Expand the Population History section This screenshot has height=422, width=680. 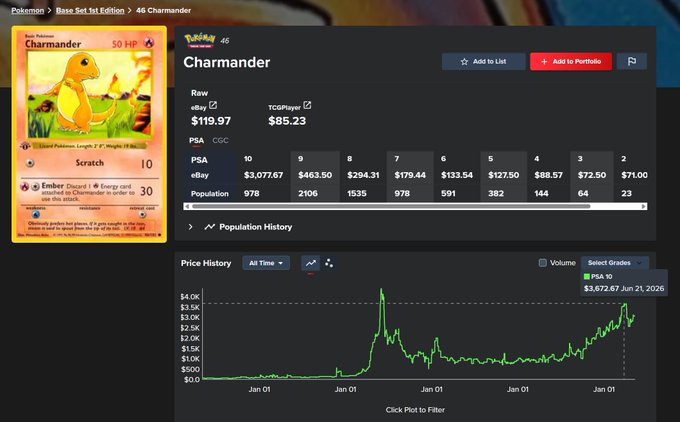click(x=190, y=227)
